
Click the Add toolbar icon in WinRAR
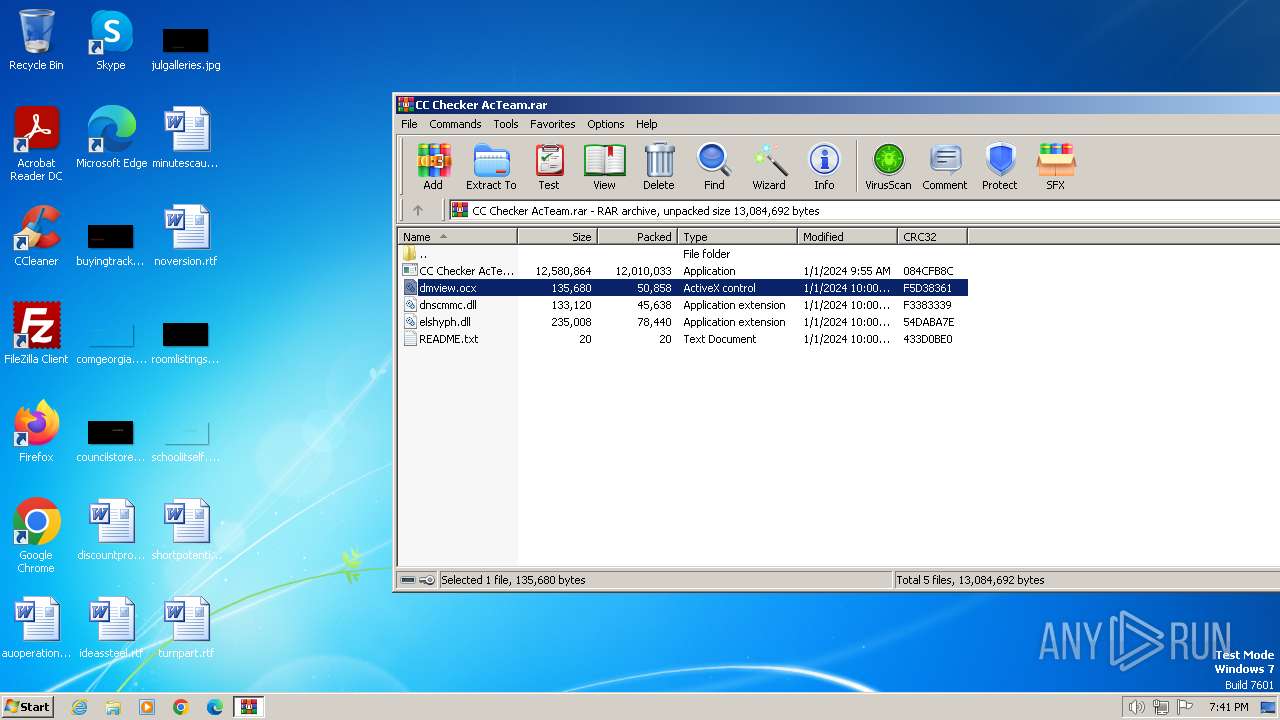pos(433,166)
